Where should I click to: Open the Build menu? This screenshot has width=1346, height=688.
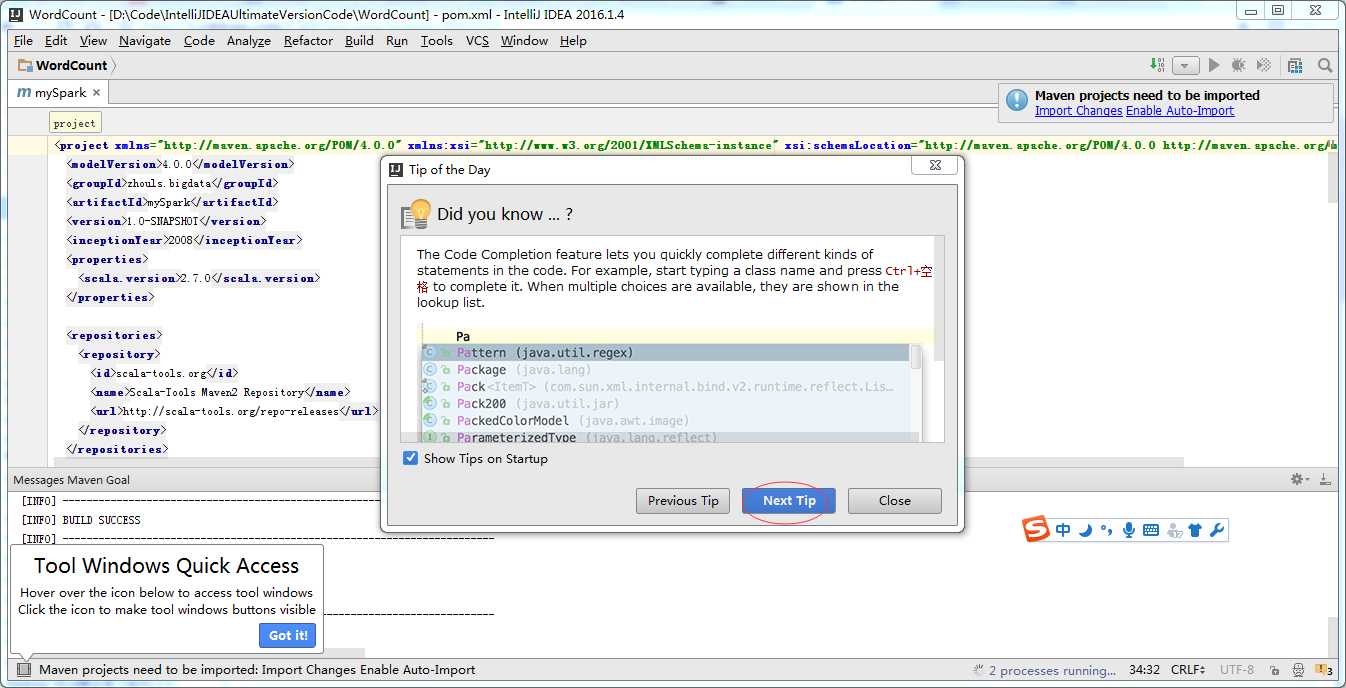click(x=359, y=40)
